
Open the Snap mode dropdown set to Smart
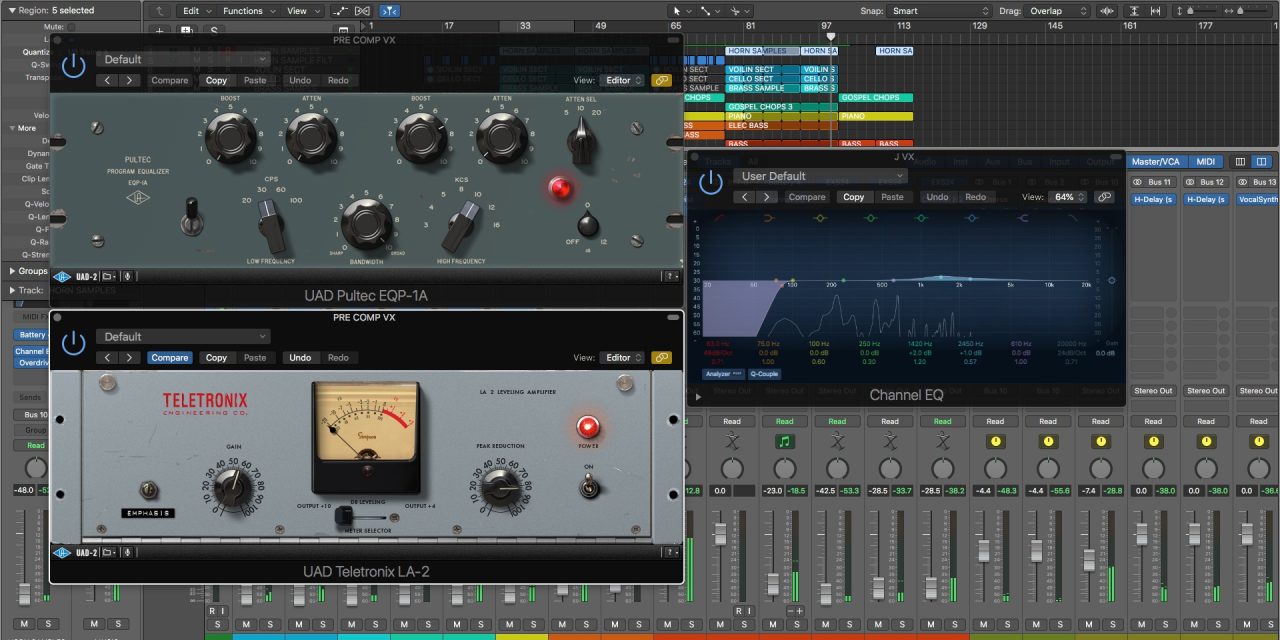click(x=939, y=11)
